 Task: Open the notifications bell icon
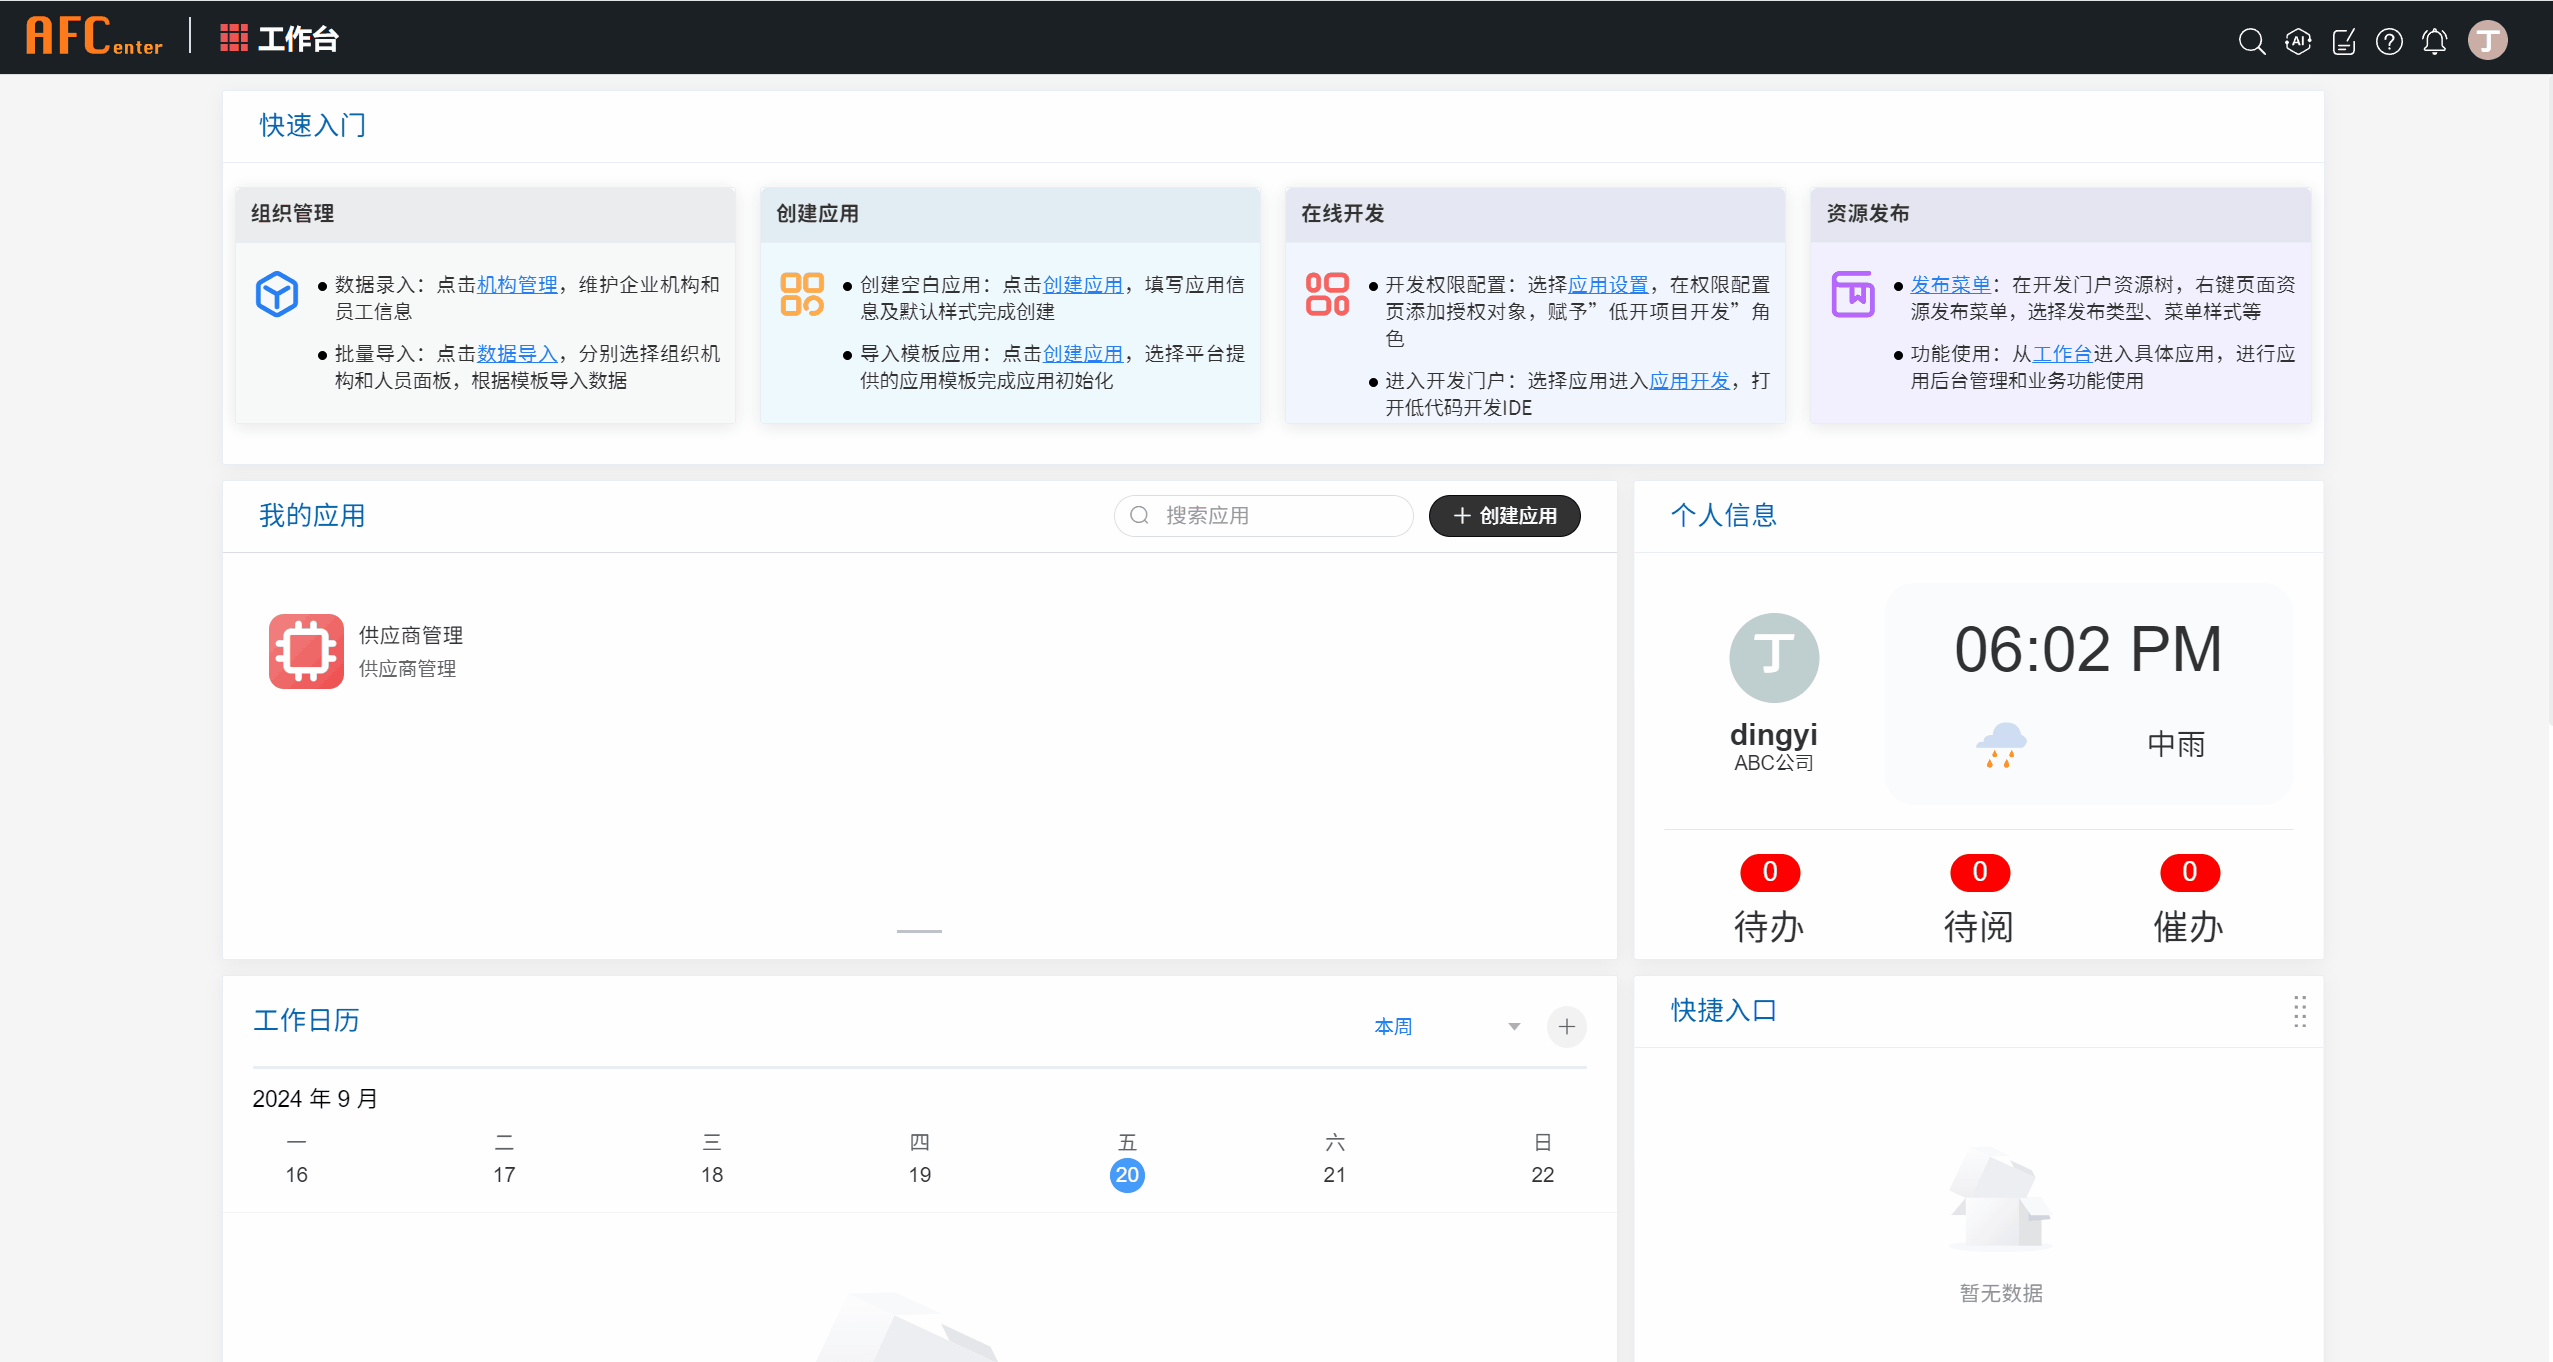click(2434, 41)
